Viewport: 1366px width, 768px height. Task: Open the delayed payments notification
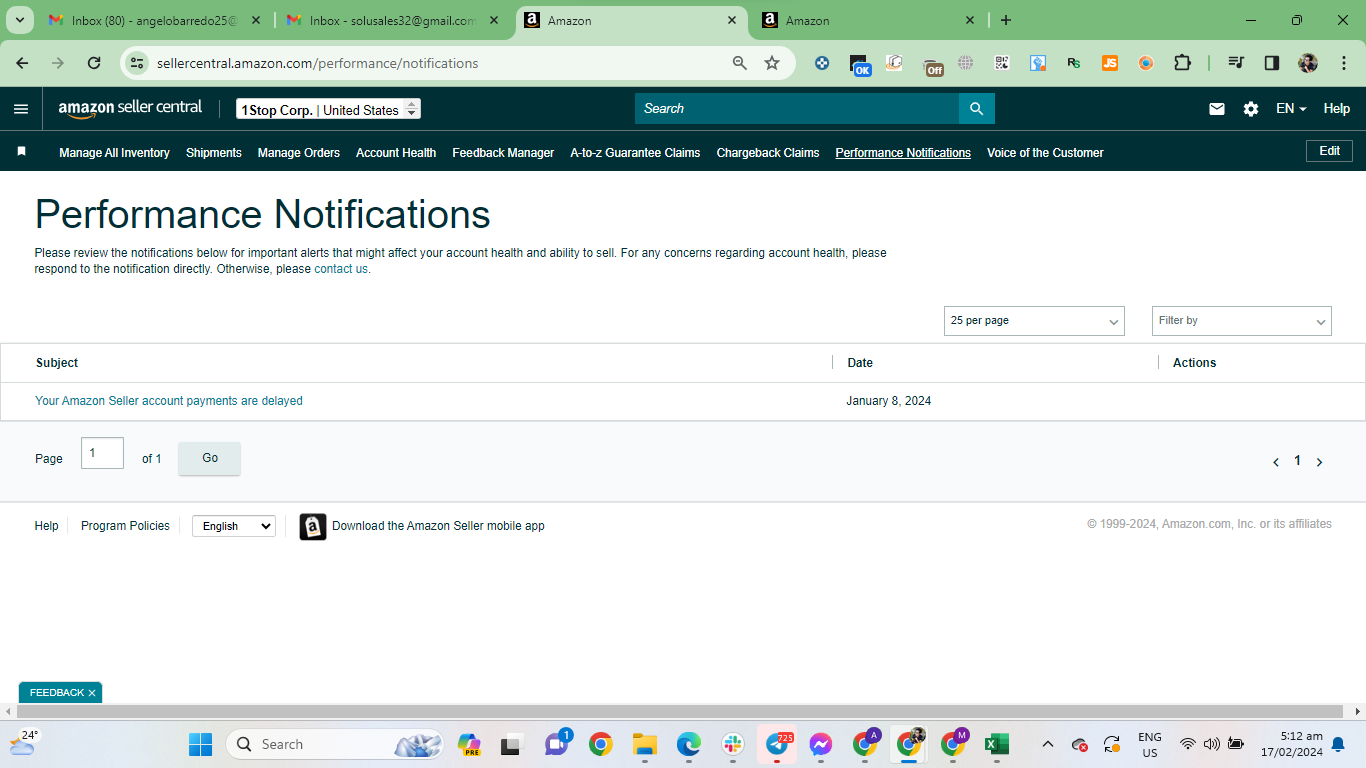point(169,401)
